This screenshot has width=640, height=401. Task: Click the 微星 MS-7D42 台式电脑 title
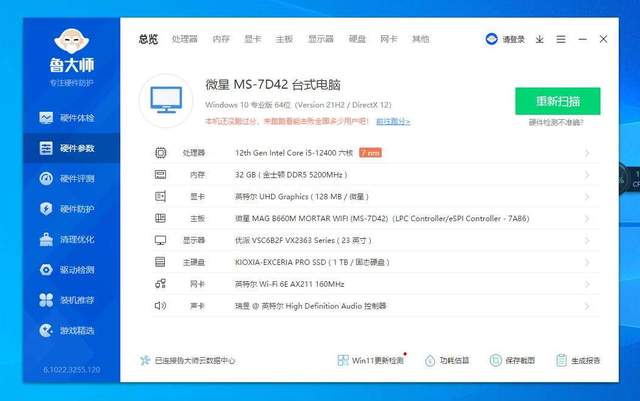[x=273, y=85]
